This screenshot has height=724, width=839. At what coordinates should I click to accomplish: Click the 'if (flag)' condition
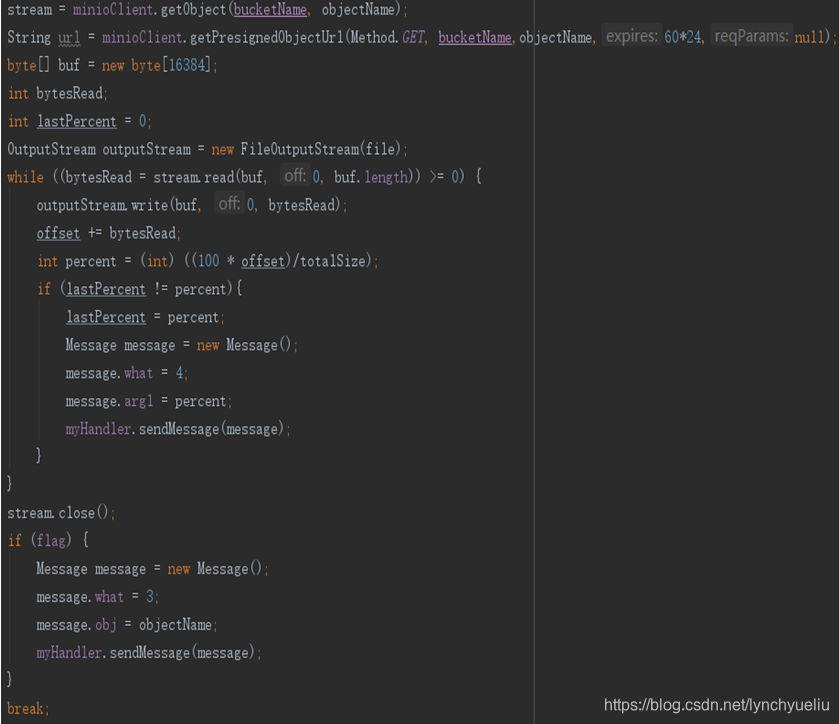[40, 540]
